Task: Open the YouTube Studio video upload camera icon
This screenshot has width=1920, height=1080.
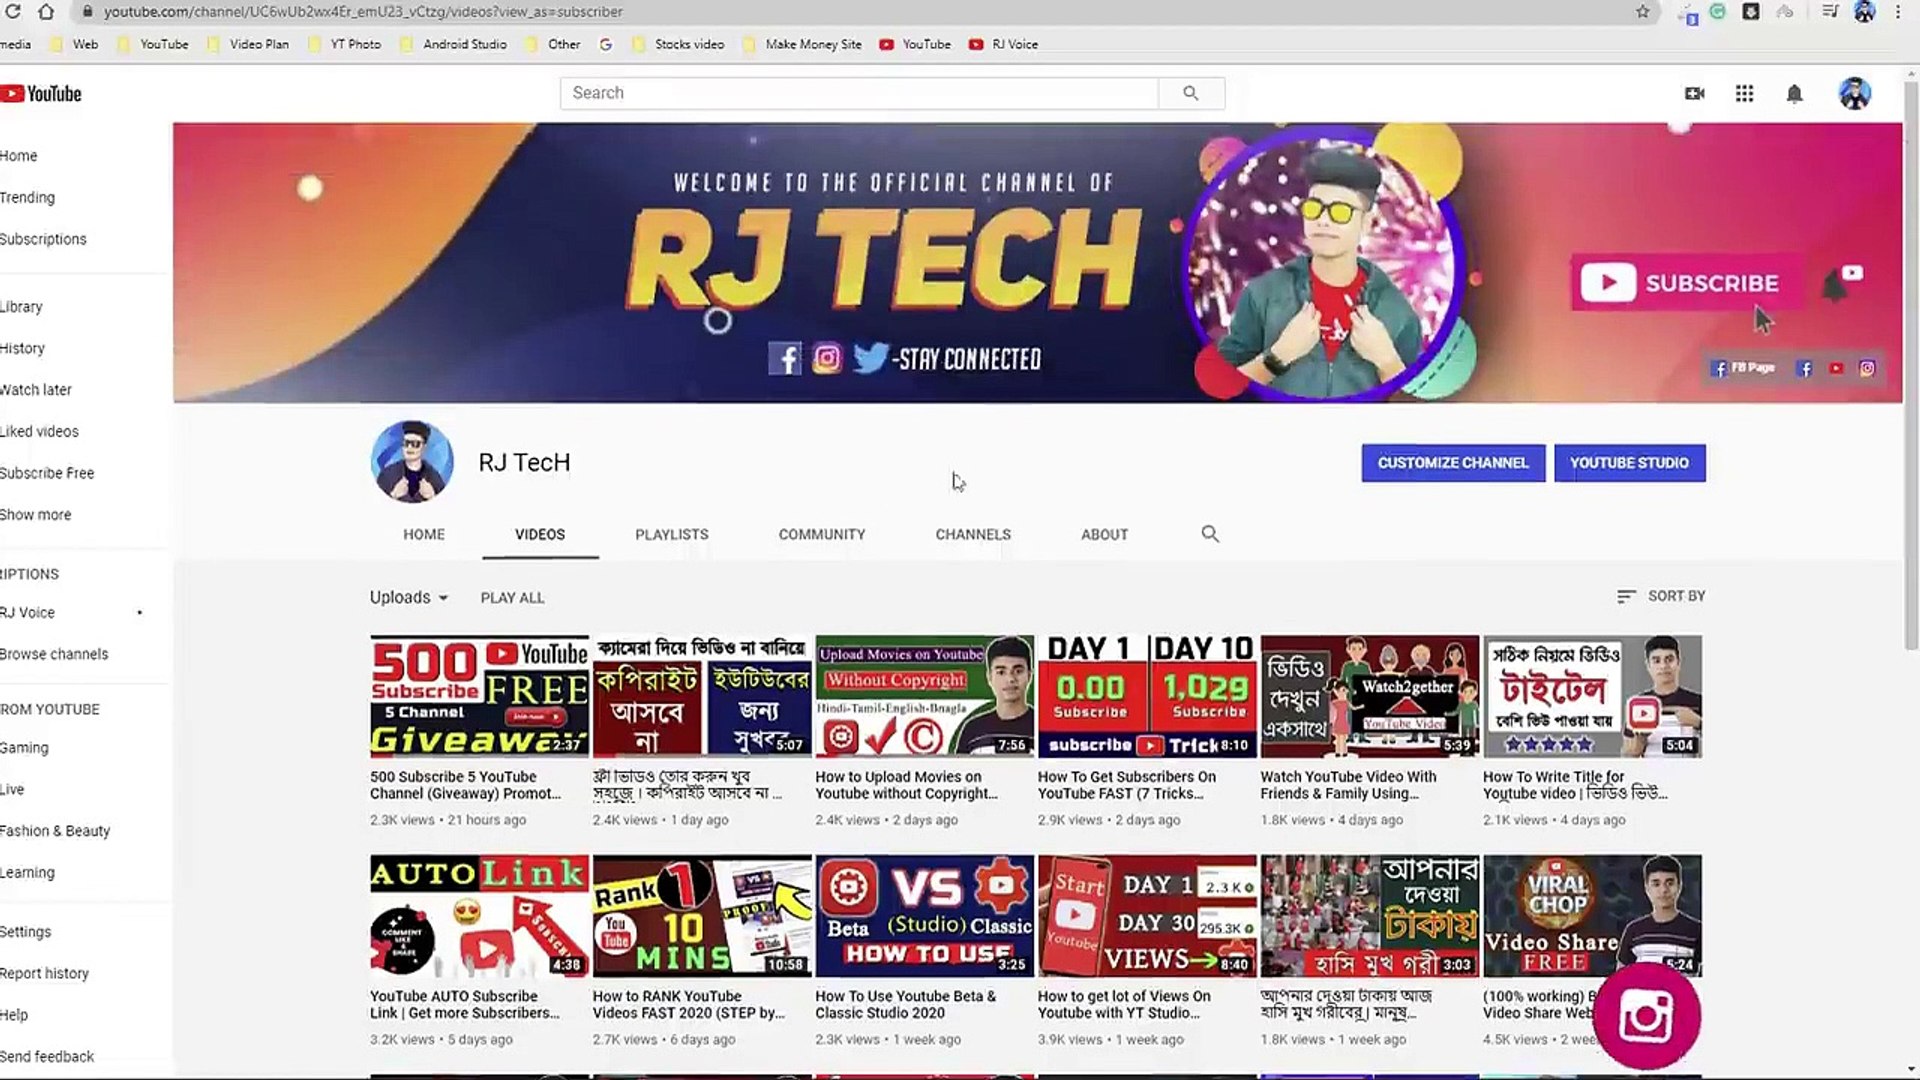Action: click(x=1694, y=93)
